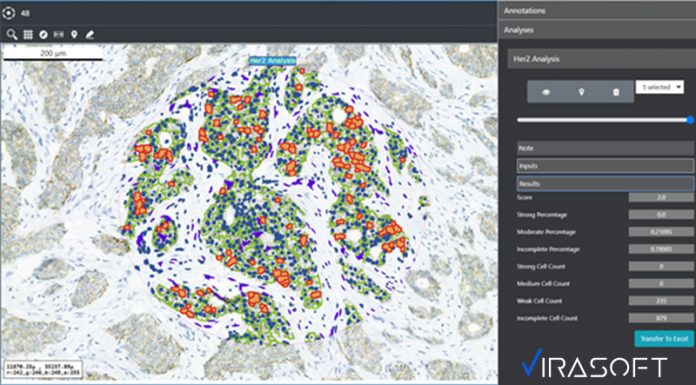Click the Her2 Analysis label on the image
The width and height of the screenshot is (696, 385).
[x=272, y=61]
